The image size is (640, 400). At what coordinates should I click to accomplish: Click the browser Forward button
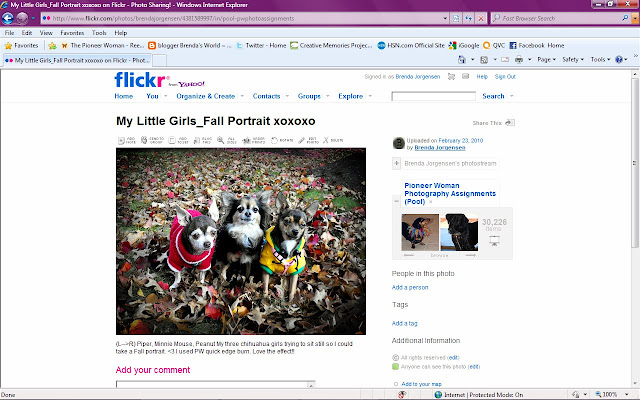coord(22,18)
